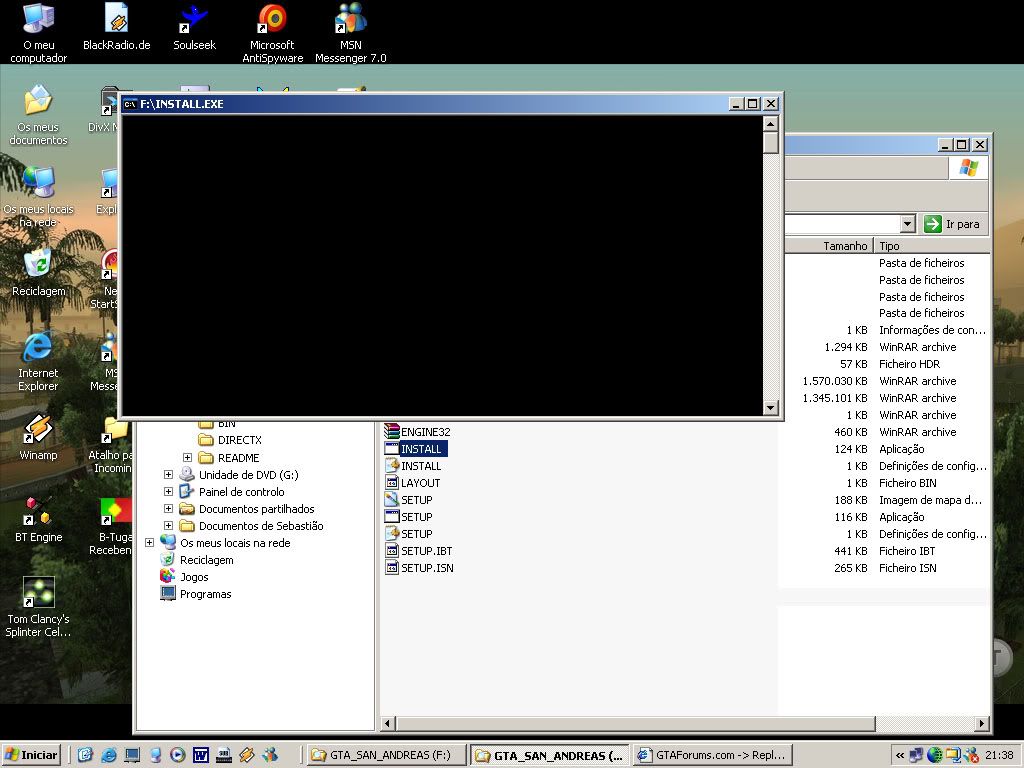This screenshot has height=768, width=1024.
Task: Open the Soulseek desktop shortcut
Action: (193, 20)
